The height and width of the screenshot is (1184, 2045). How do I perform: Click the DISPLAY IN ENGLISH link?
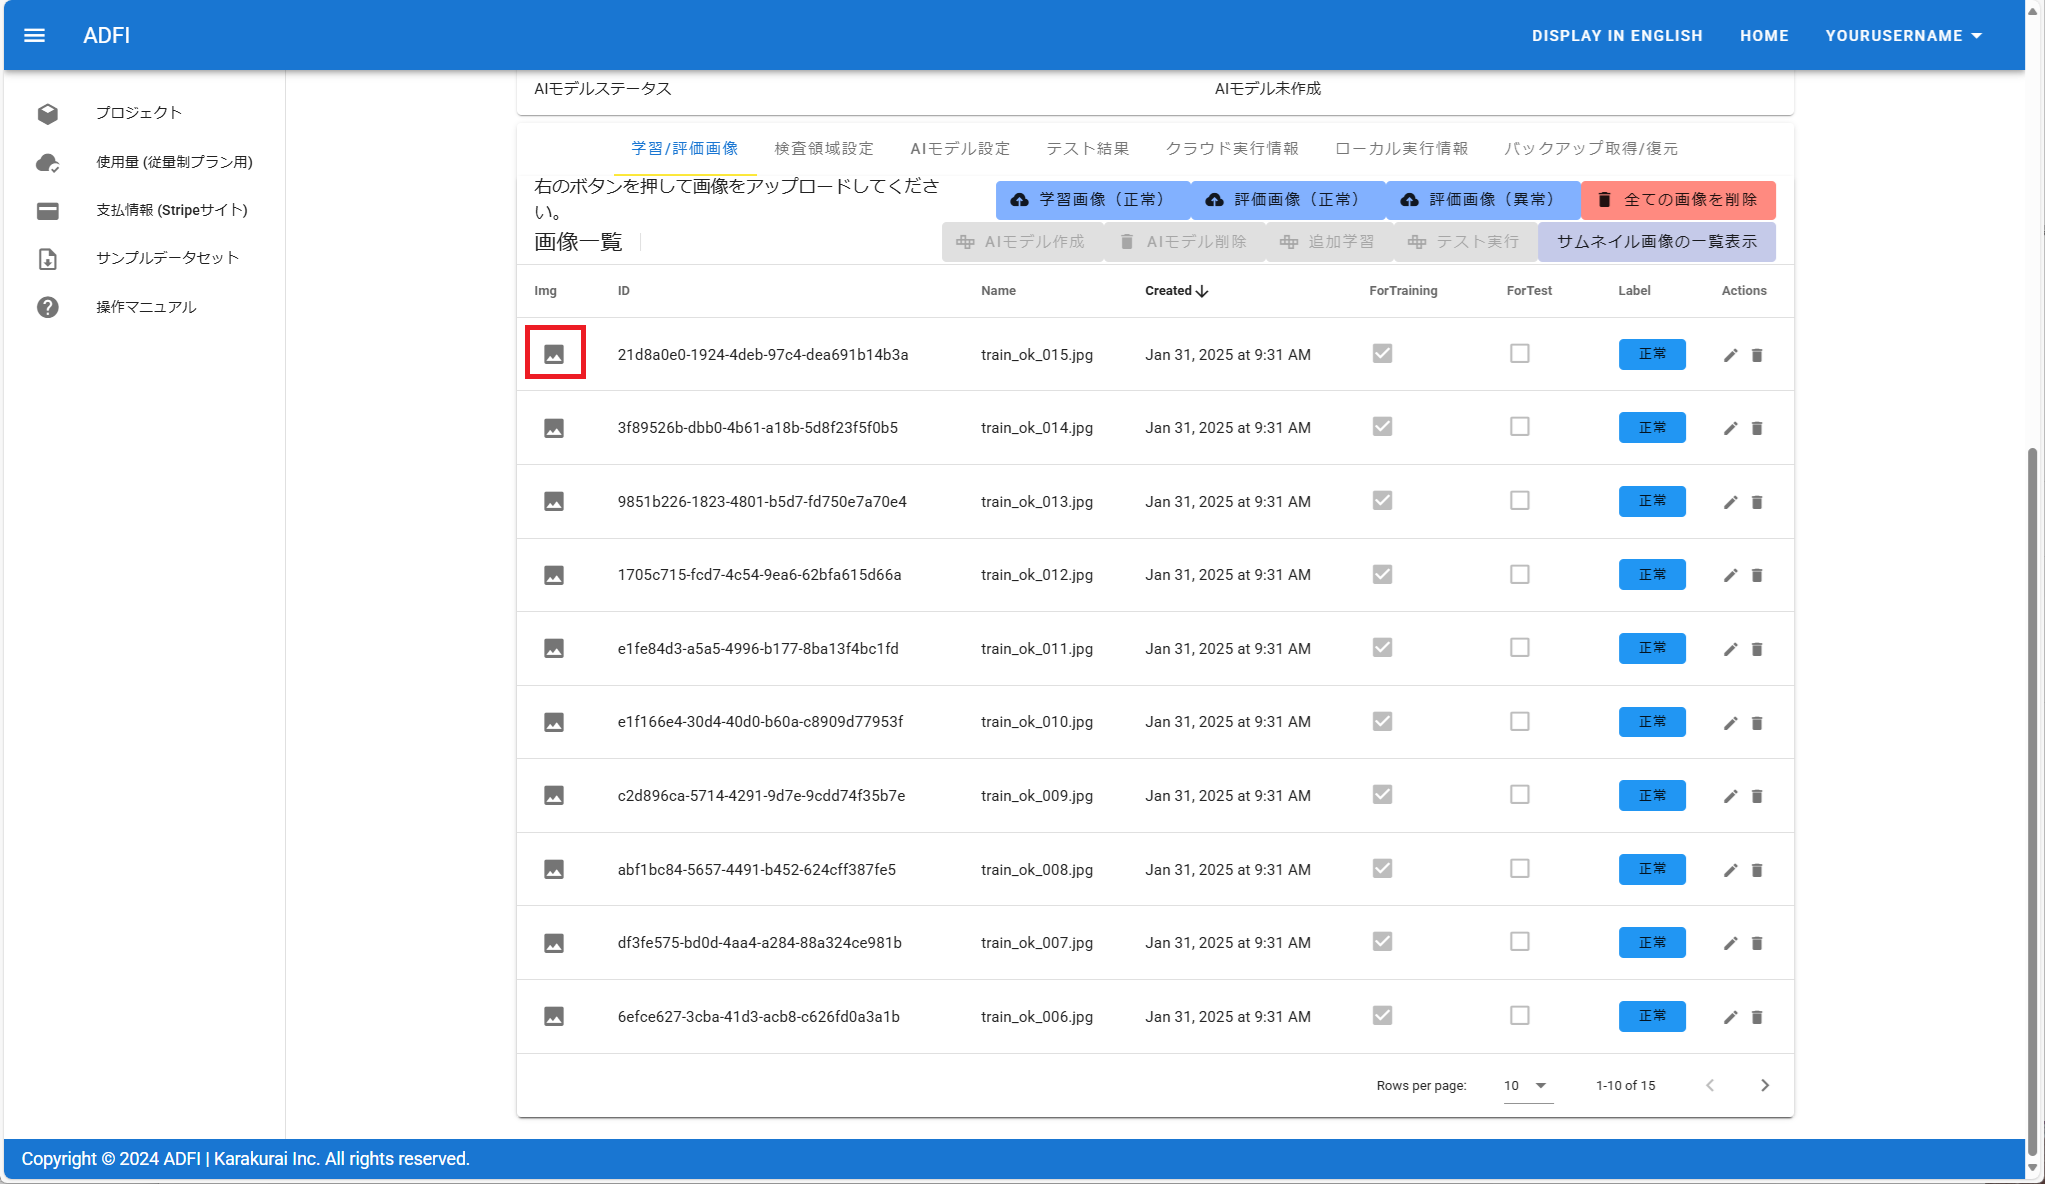point(1616,35)
